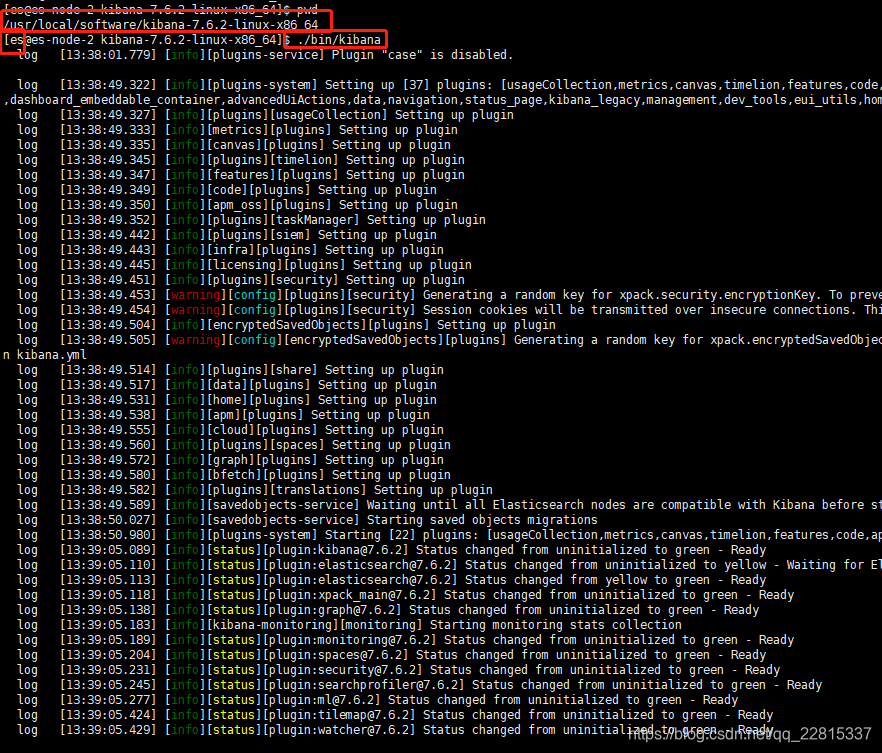Viewport: 882px width, 753px height.
Task: Click the warning about xpack.security.encryptionKey
Action: [x=449, y=295]
